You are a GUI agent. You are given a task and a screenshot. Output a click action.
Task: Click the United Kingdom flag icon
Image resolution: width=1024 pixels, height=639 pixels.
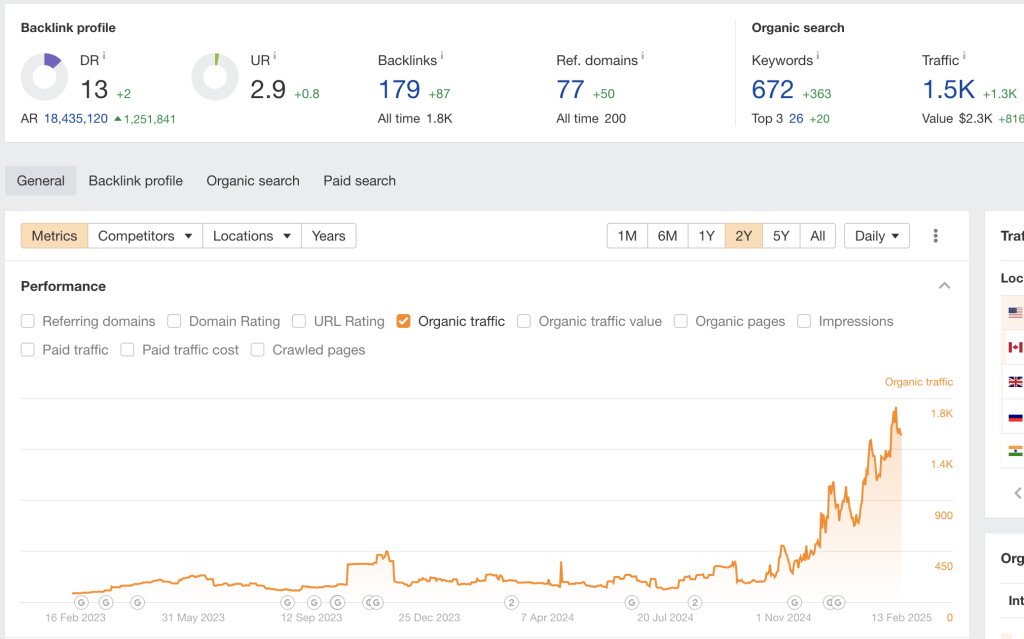click(x=1015, y=382)
